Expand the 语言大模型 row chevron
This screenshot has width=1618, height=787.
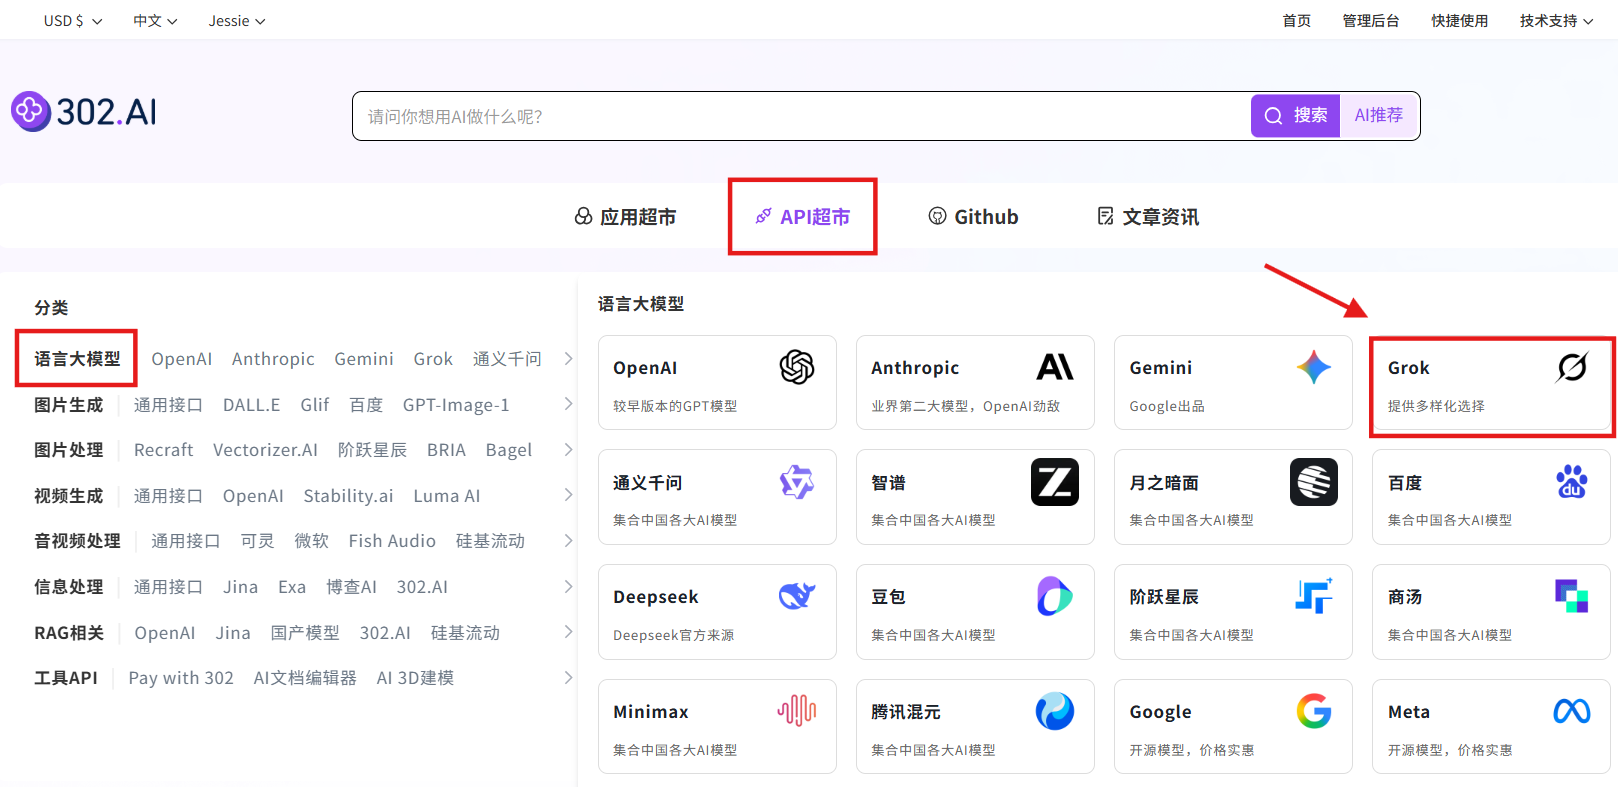(568, 358)
